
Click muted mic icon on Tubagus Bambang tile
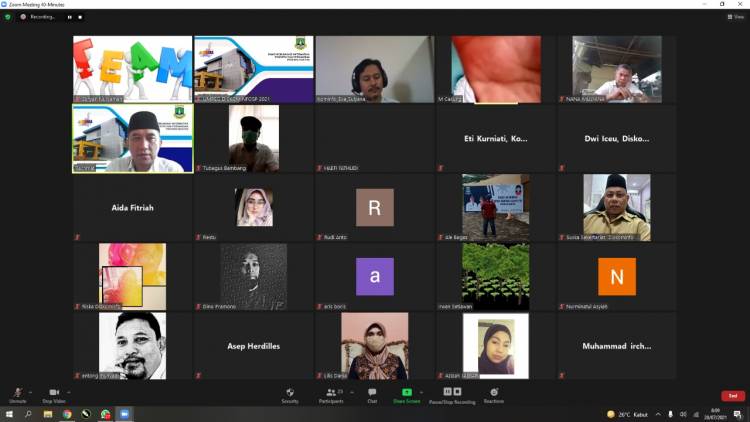(x=198, y=168)
